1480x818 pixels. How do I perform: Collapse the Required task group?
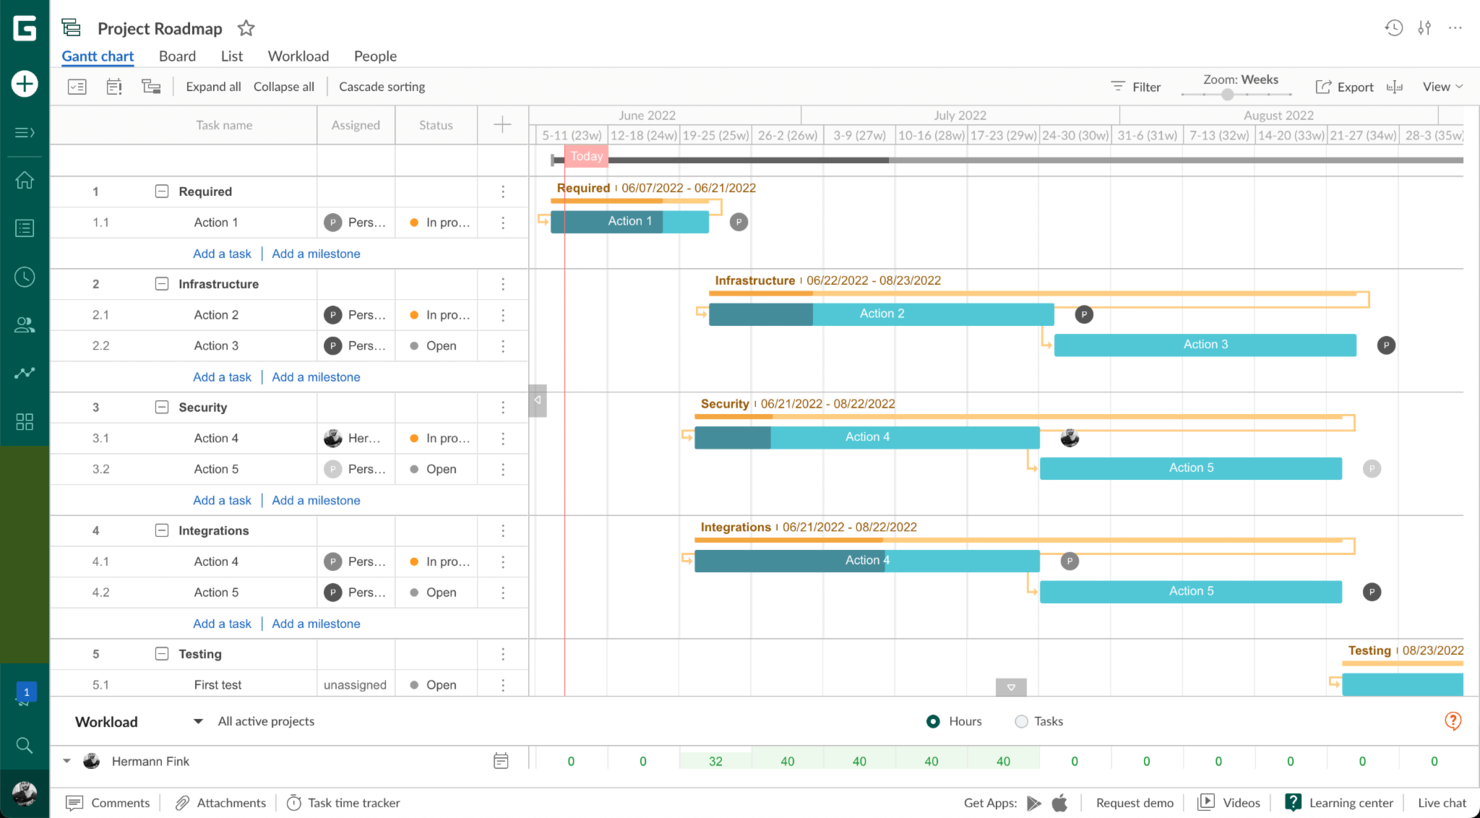[161, 191]
